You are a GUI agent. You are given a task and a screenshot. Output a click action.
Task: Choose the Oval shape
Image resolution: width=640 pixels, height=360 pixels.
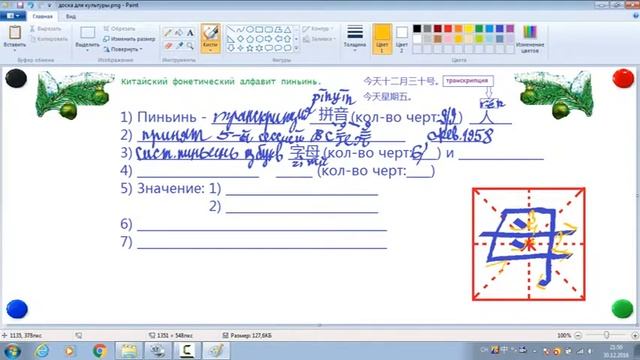pyautogui.click(x=249, y=29)
